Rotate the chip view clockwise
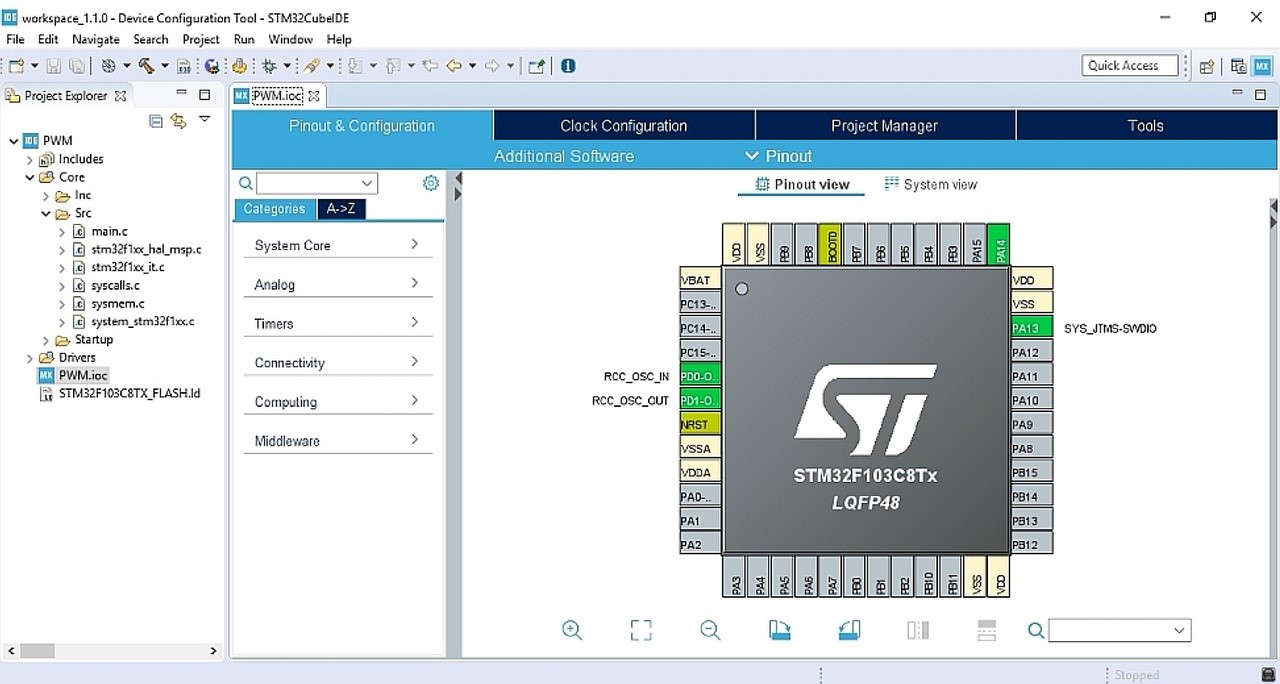The image size is (1280, 684). pyautogui.click(x=779, y=630)
